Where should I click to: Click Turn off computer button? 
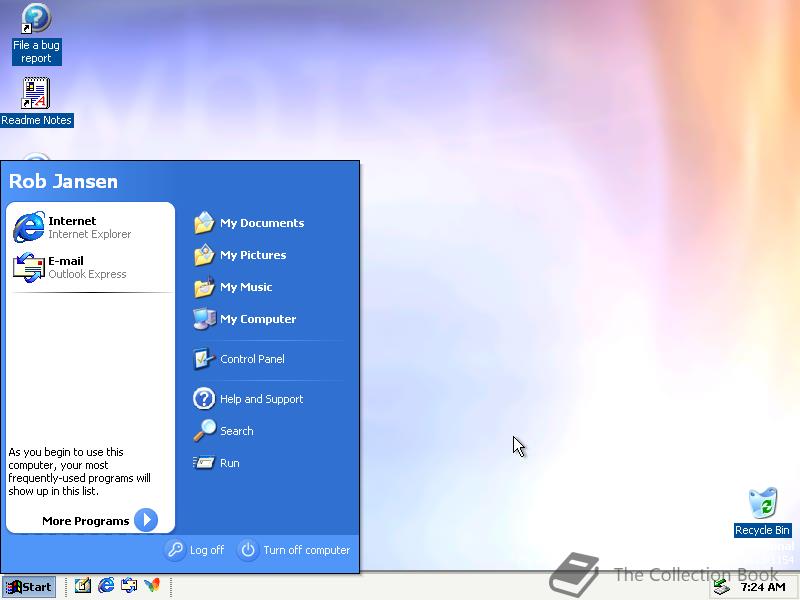(294, 550)
